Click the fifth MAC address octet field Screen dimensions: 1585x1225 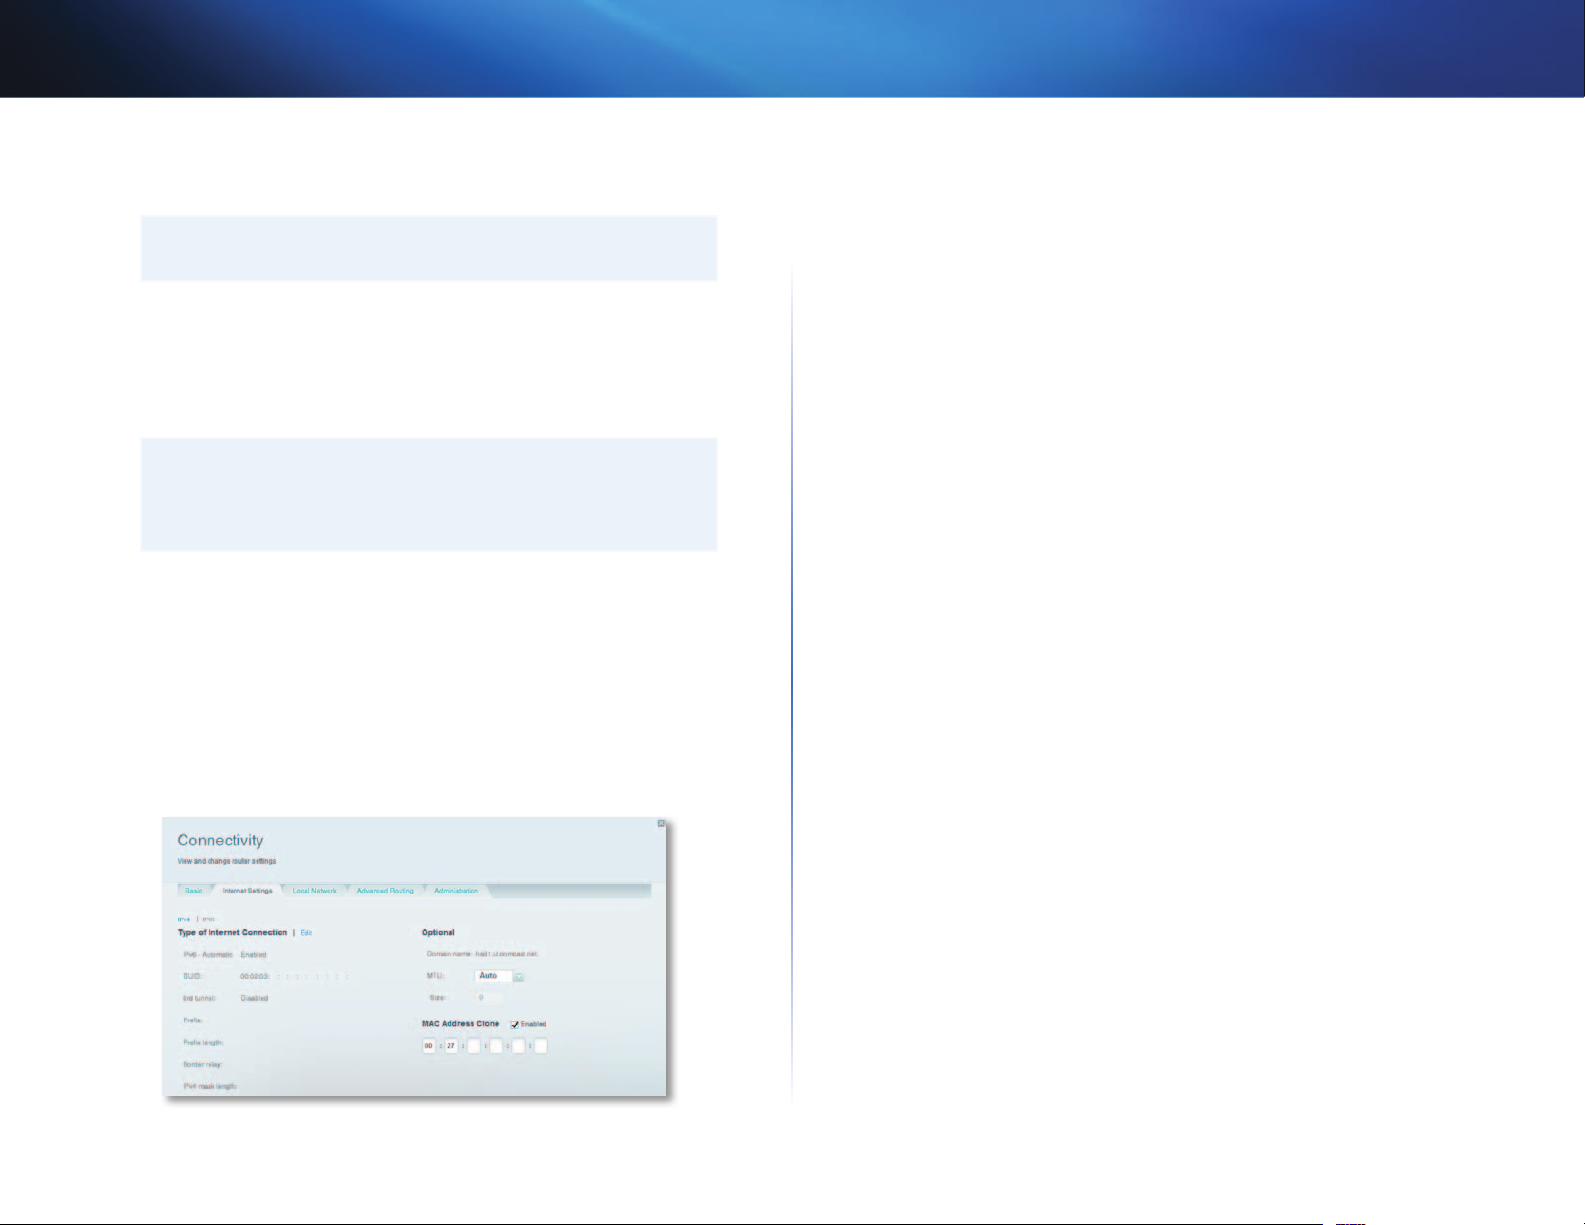coord(518,1046)
